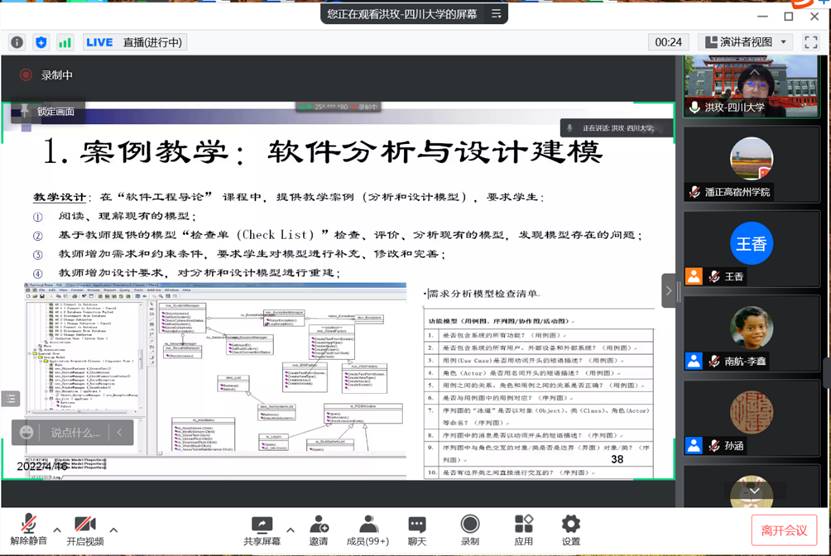Expand audio options arrow beside 解除静音

click(57, 529)
